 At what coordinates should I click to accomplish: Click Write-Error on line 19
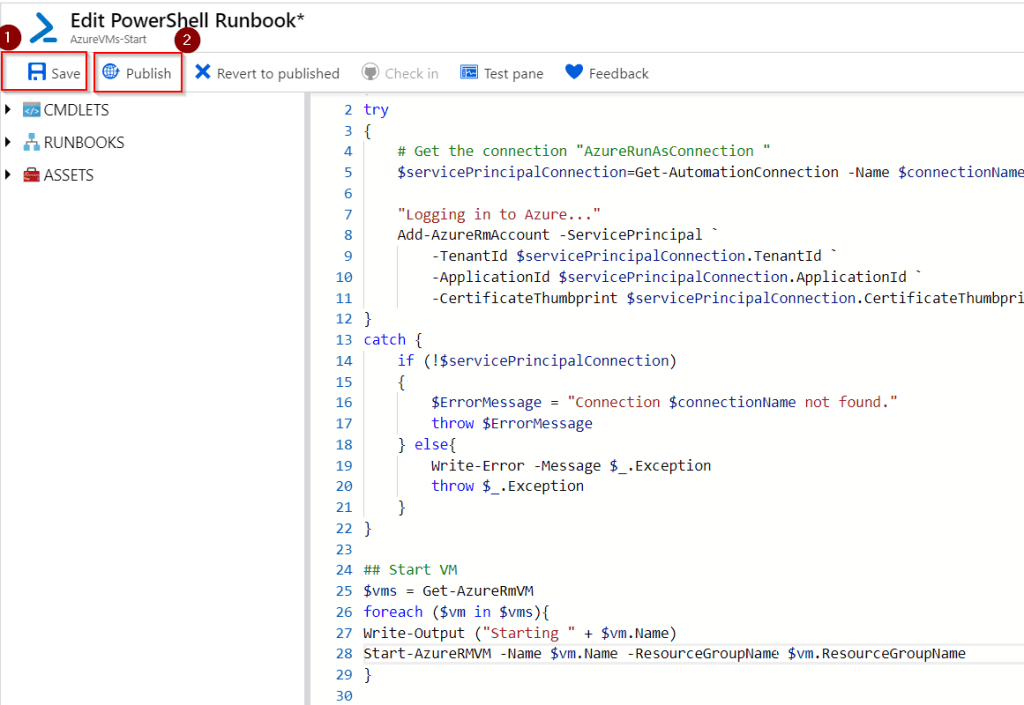[x=477, y=465]
